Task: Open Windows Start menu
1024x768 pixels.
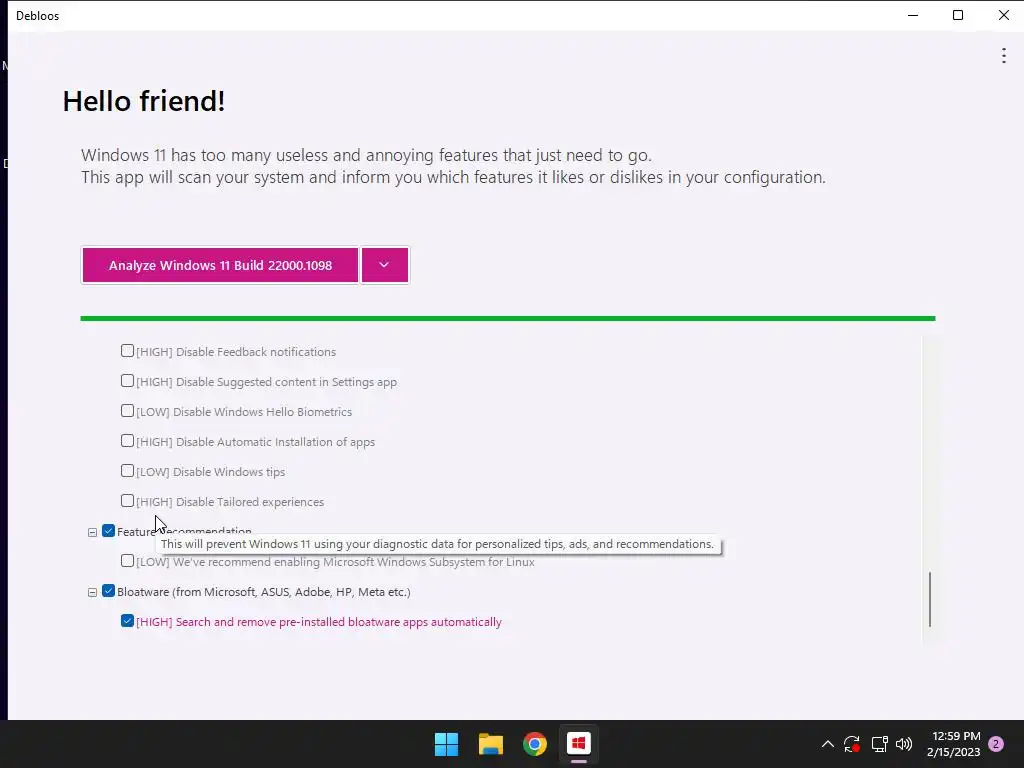Action: 447,744
